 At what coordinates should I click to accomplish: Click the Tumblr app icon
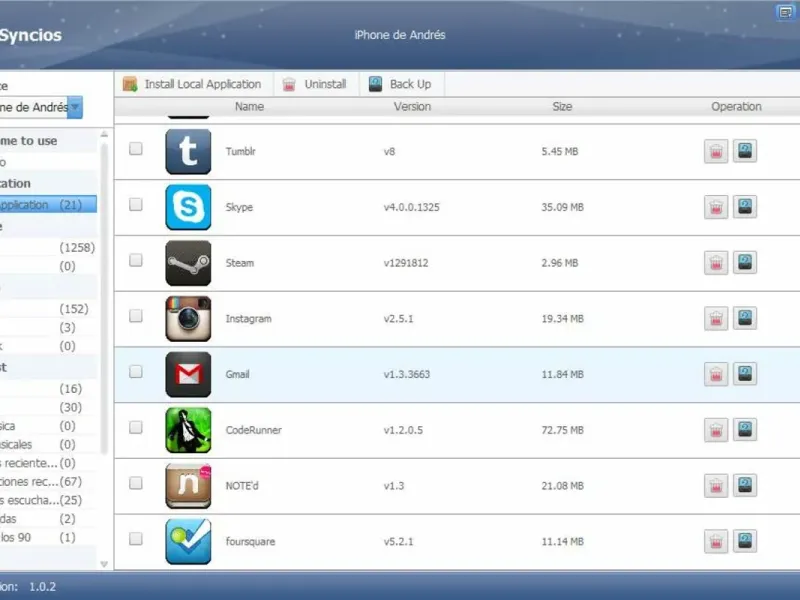click(188, 152)
